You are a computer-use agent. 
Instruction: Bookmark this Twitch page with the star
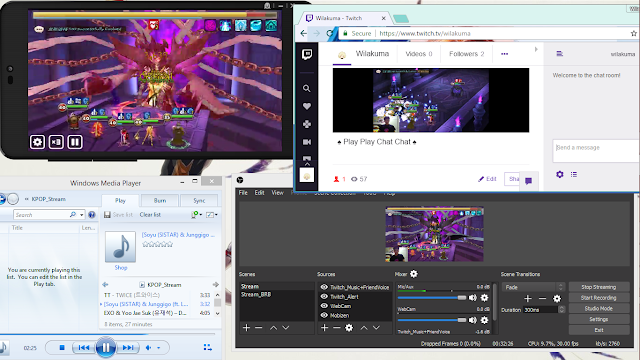633,33
